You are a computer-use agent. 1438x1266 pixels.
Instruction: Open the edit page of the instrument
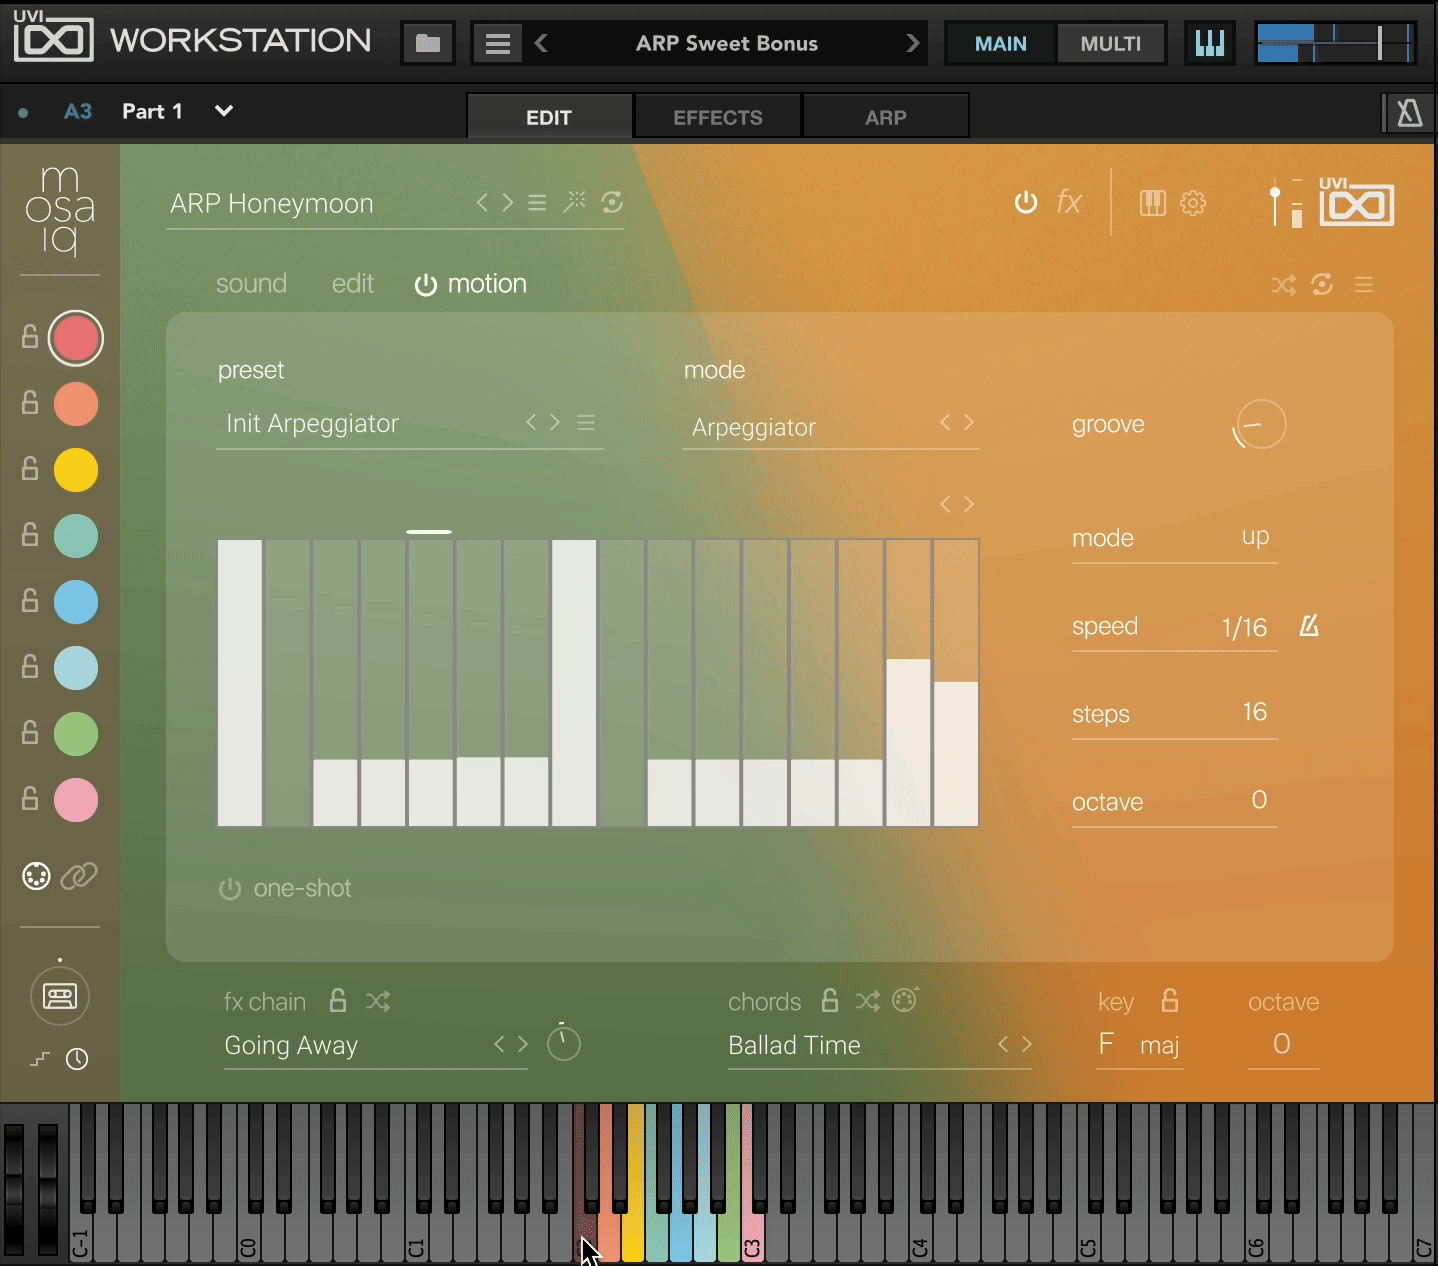(353, 284)
